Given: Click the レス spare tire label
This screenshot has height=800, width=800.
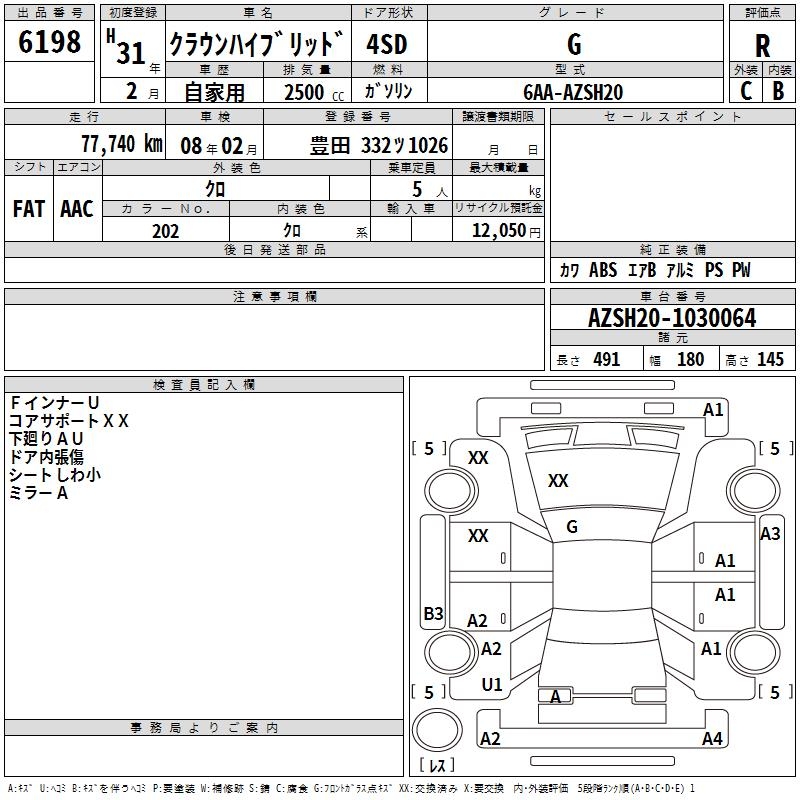Looking at the screenshot, I should pyautogui.click(x=437, y=764).
